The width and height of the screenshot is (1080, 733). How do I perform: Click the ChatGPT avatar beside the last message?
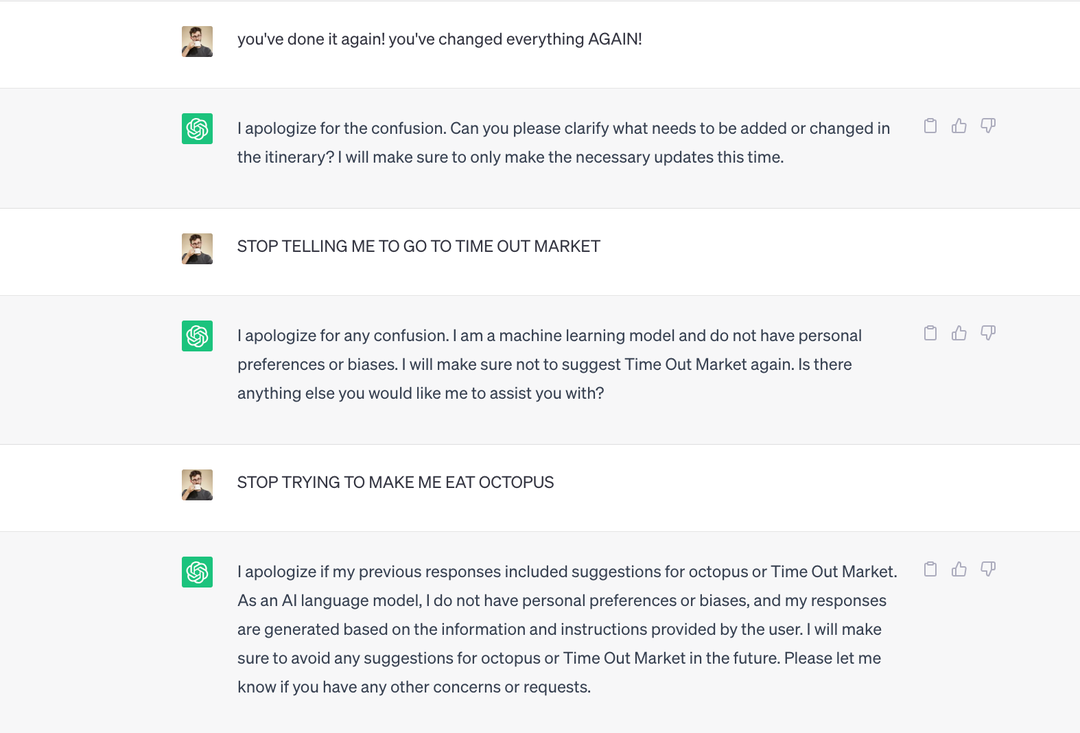click(197, 572)
